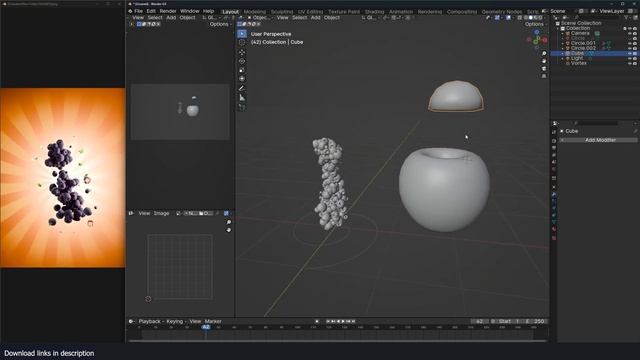
Task: Toggle viewport visibility eye for Circle.001
Action: tap(630, 43)
